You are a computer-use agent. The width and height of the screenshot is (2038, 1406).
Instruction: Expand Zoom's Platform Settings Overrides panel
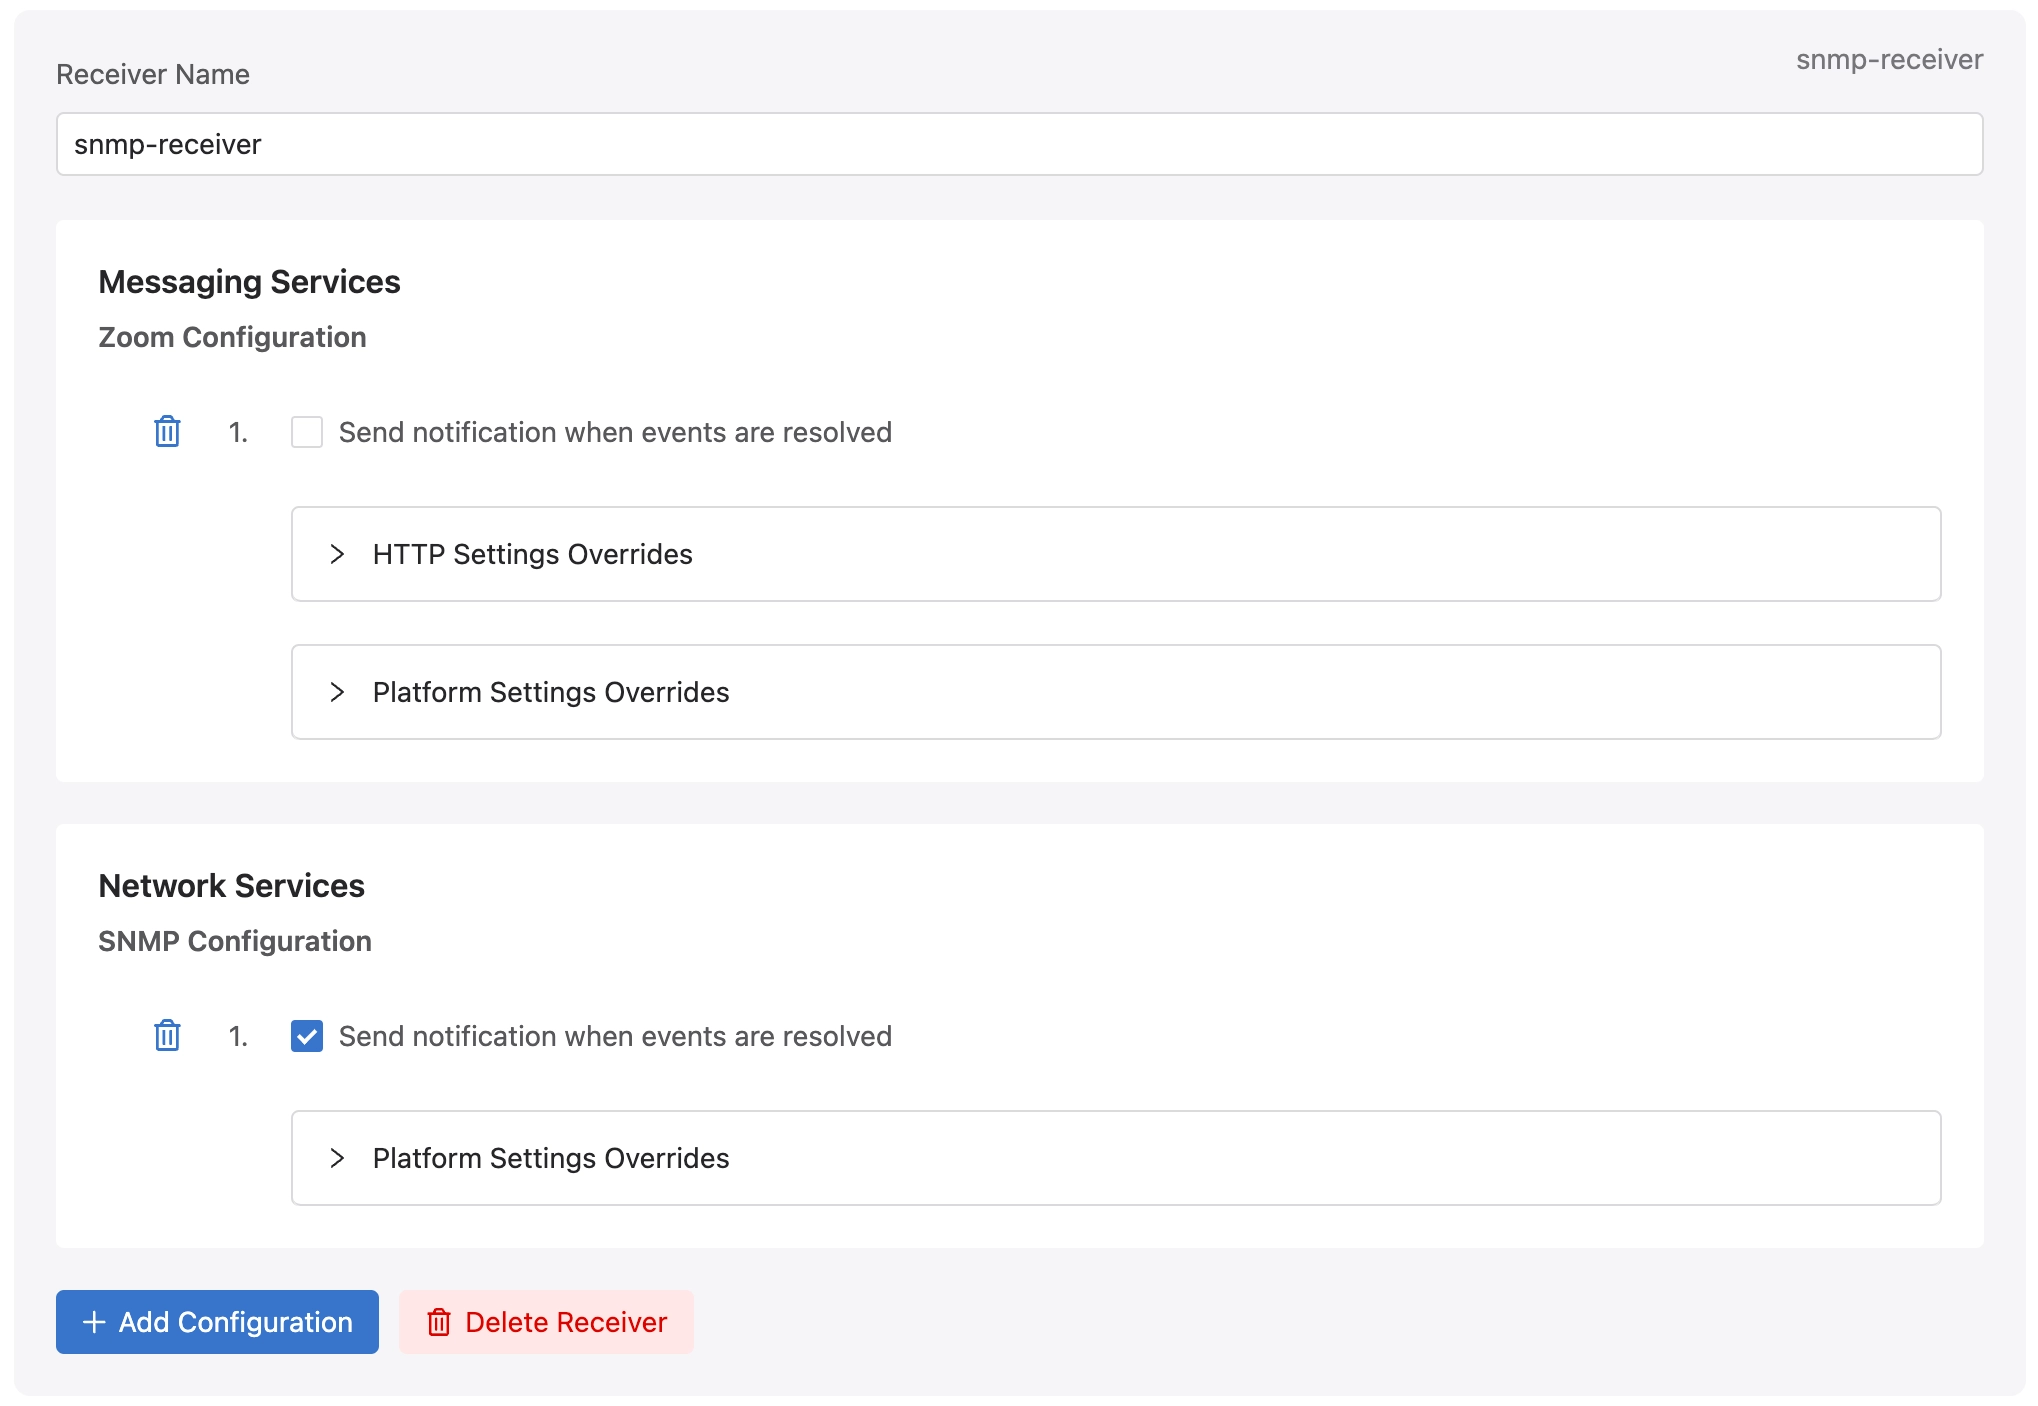coord(551,692)
